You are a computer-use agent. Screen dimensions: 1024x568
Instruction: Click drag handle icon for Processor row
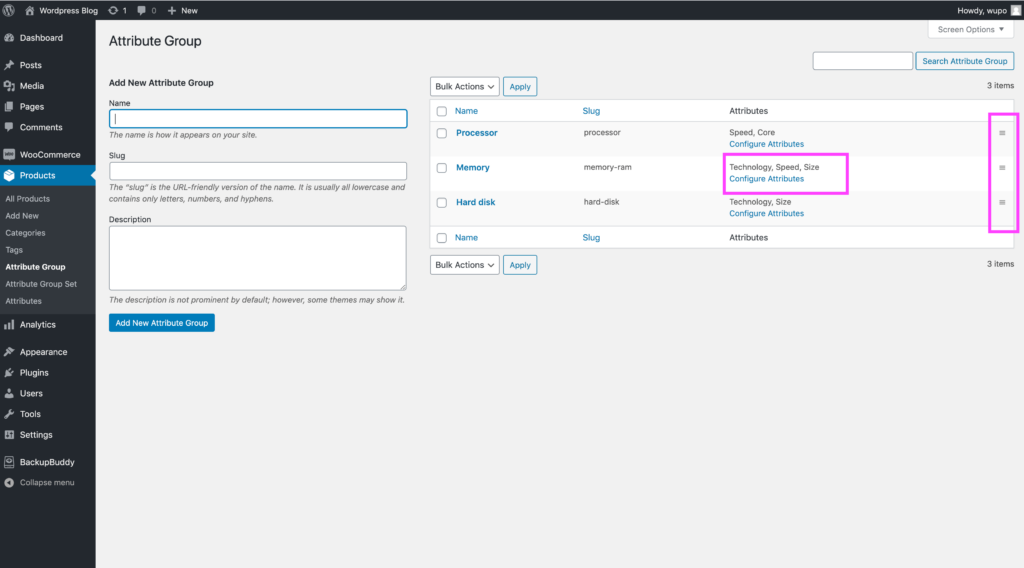click(x=1002, y=133)
